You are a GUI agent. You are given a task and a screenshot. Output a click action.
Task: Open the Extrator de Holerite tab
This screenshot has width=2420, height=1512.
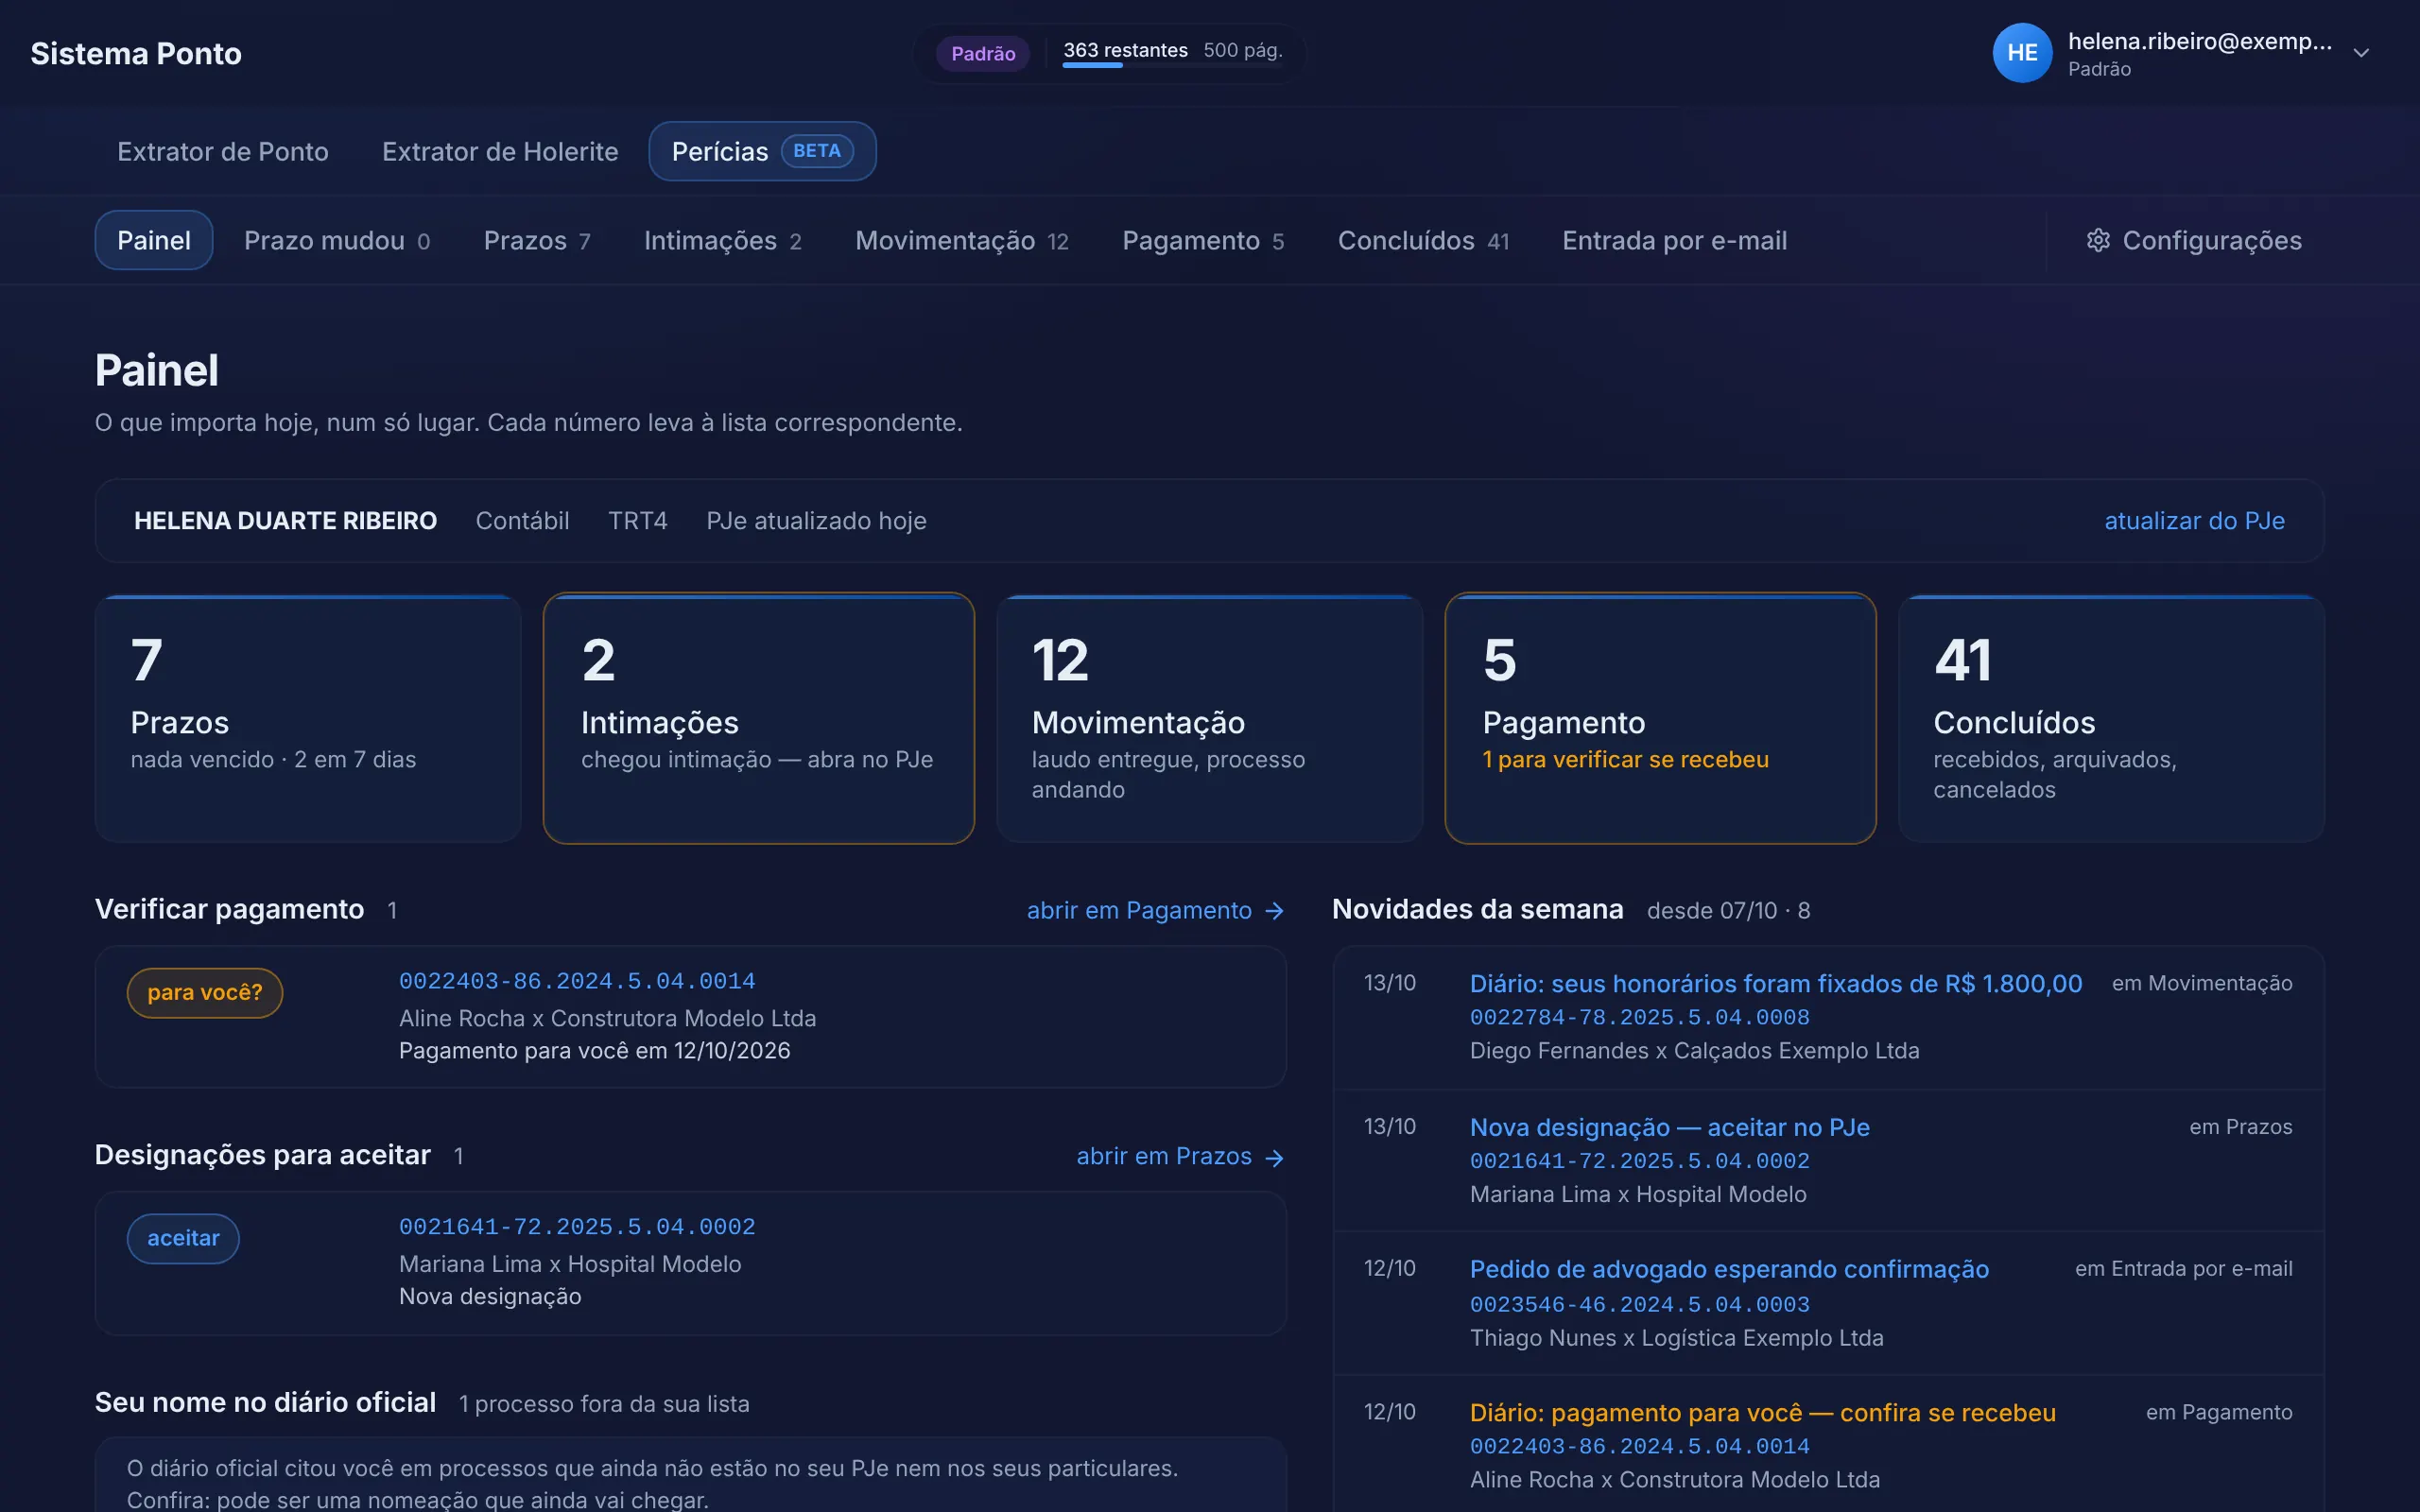click(x=500, y=151)
